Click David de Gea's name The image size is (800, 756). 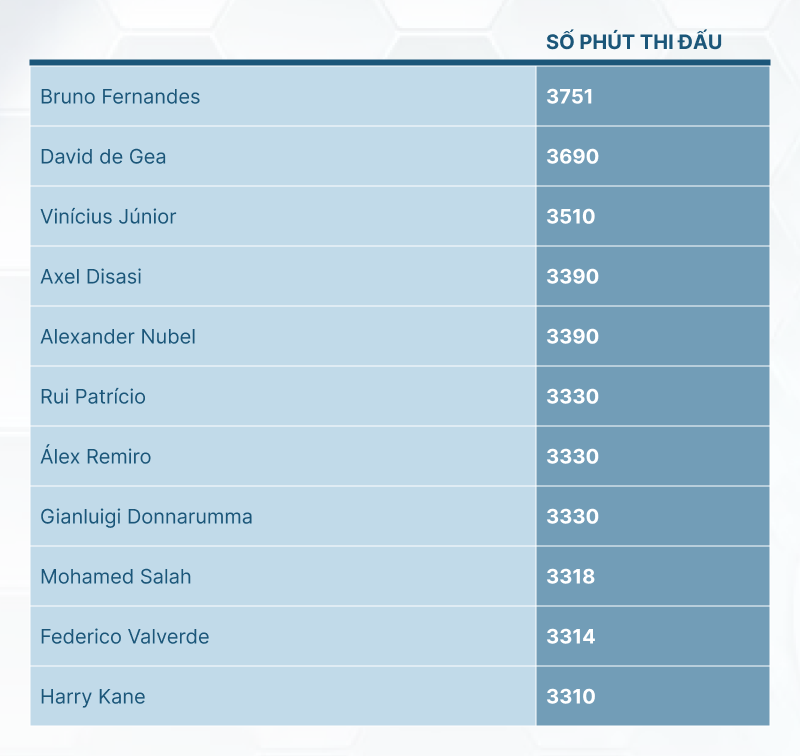103,157
